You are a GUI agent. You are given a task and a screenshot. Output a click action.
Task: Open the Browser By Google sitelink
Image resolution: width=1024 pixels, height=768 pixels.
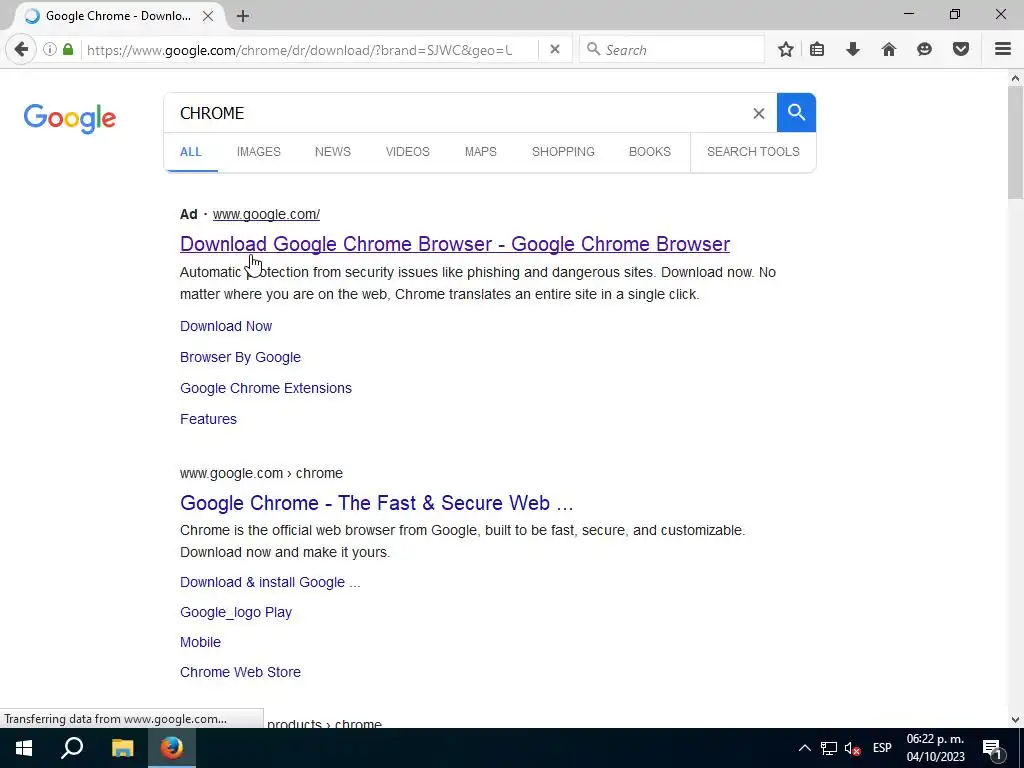240,358
